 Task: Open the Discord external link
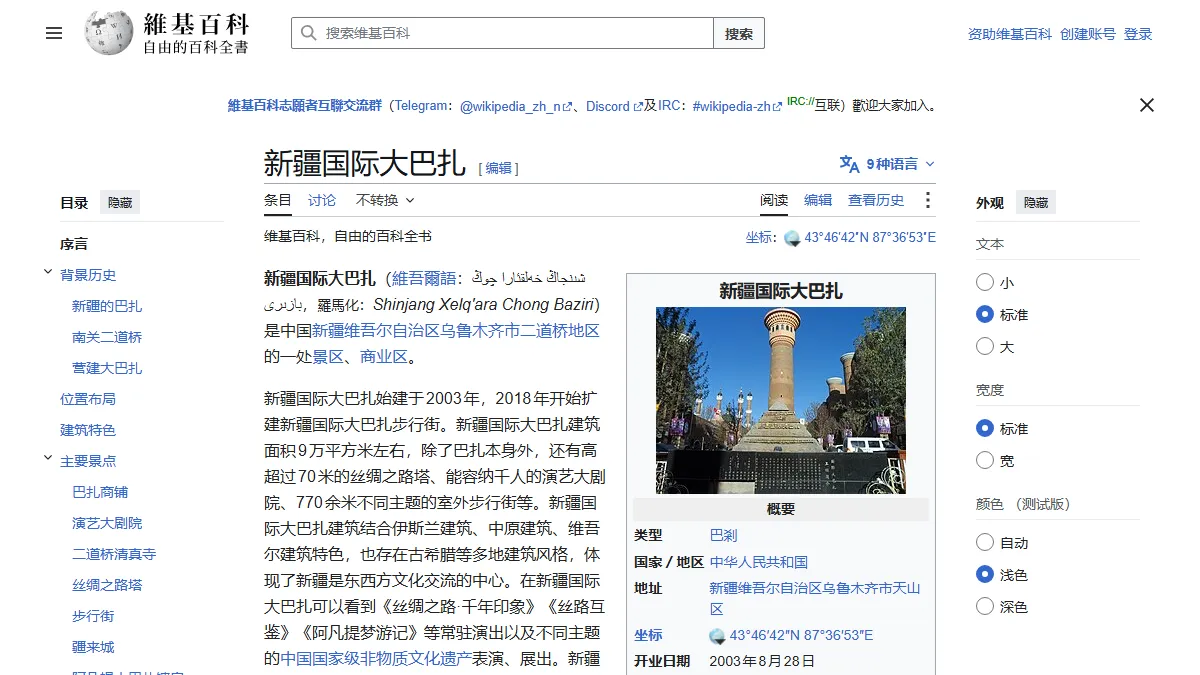[x=614, y=106]
